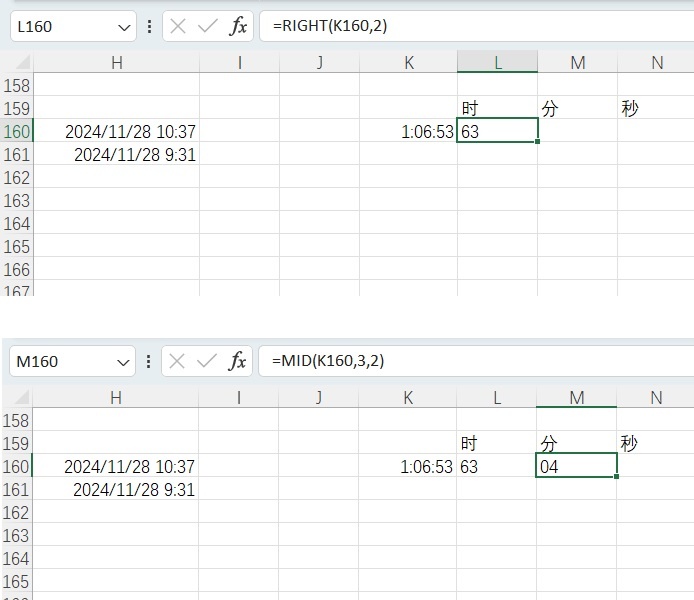Select row 159 header in upper sheet
The image size is (694, 600).
coord(17,108)
